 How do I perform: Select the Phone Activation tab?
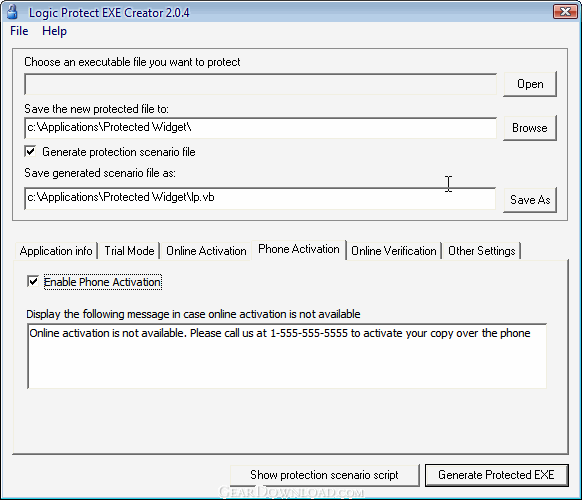(299, 249)
